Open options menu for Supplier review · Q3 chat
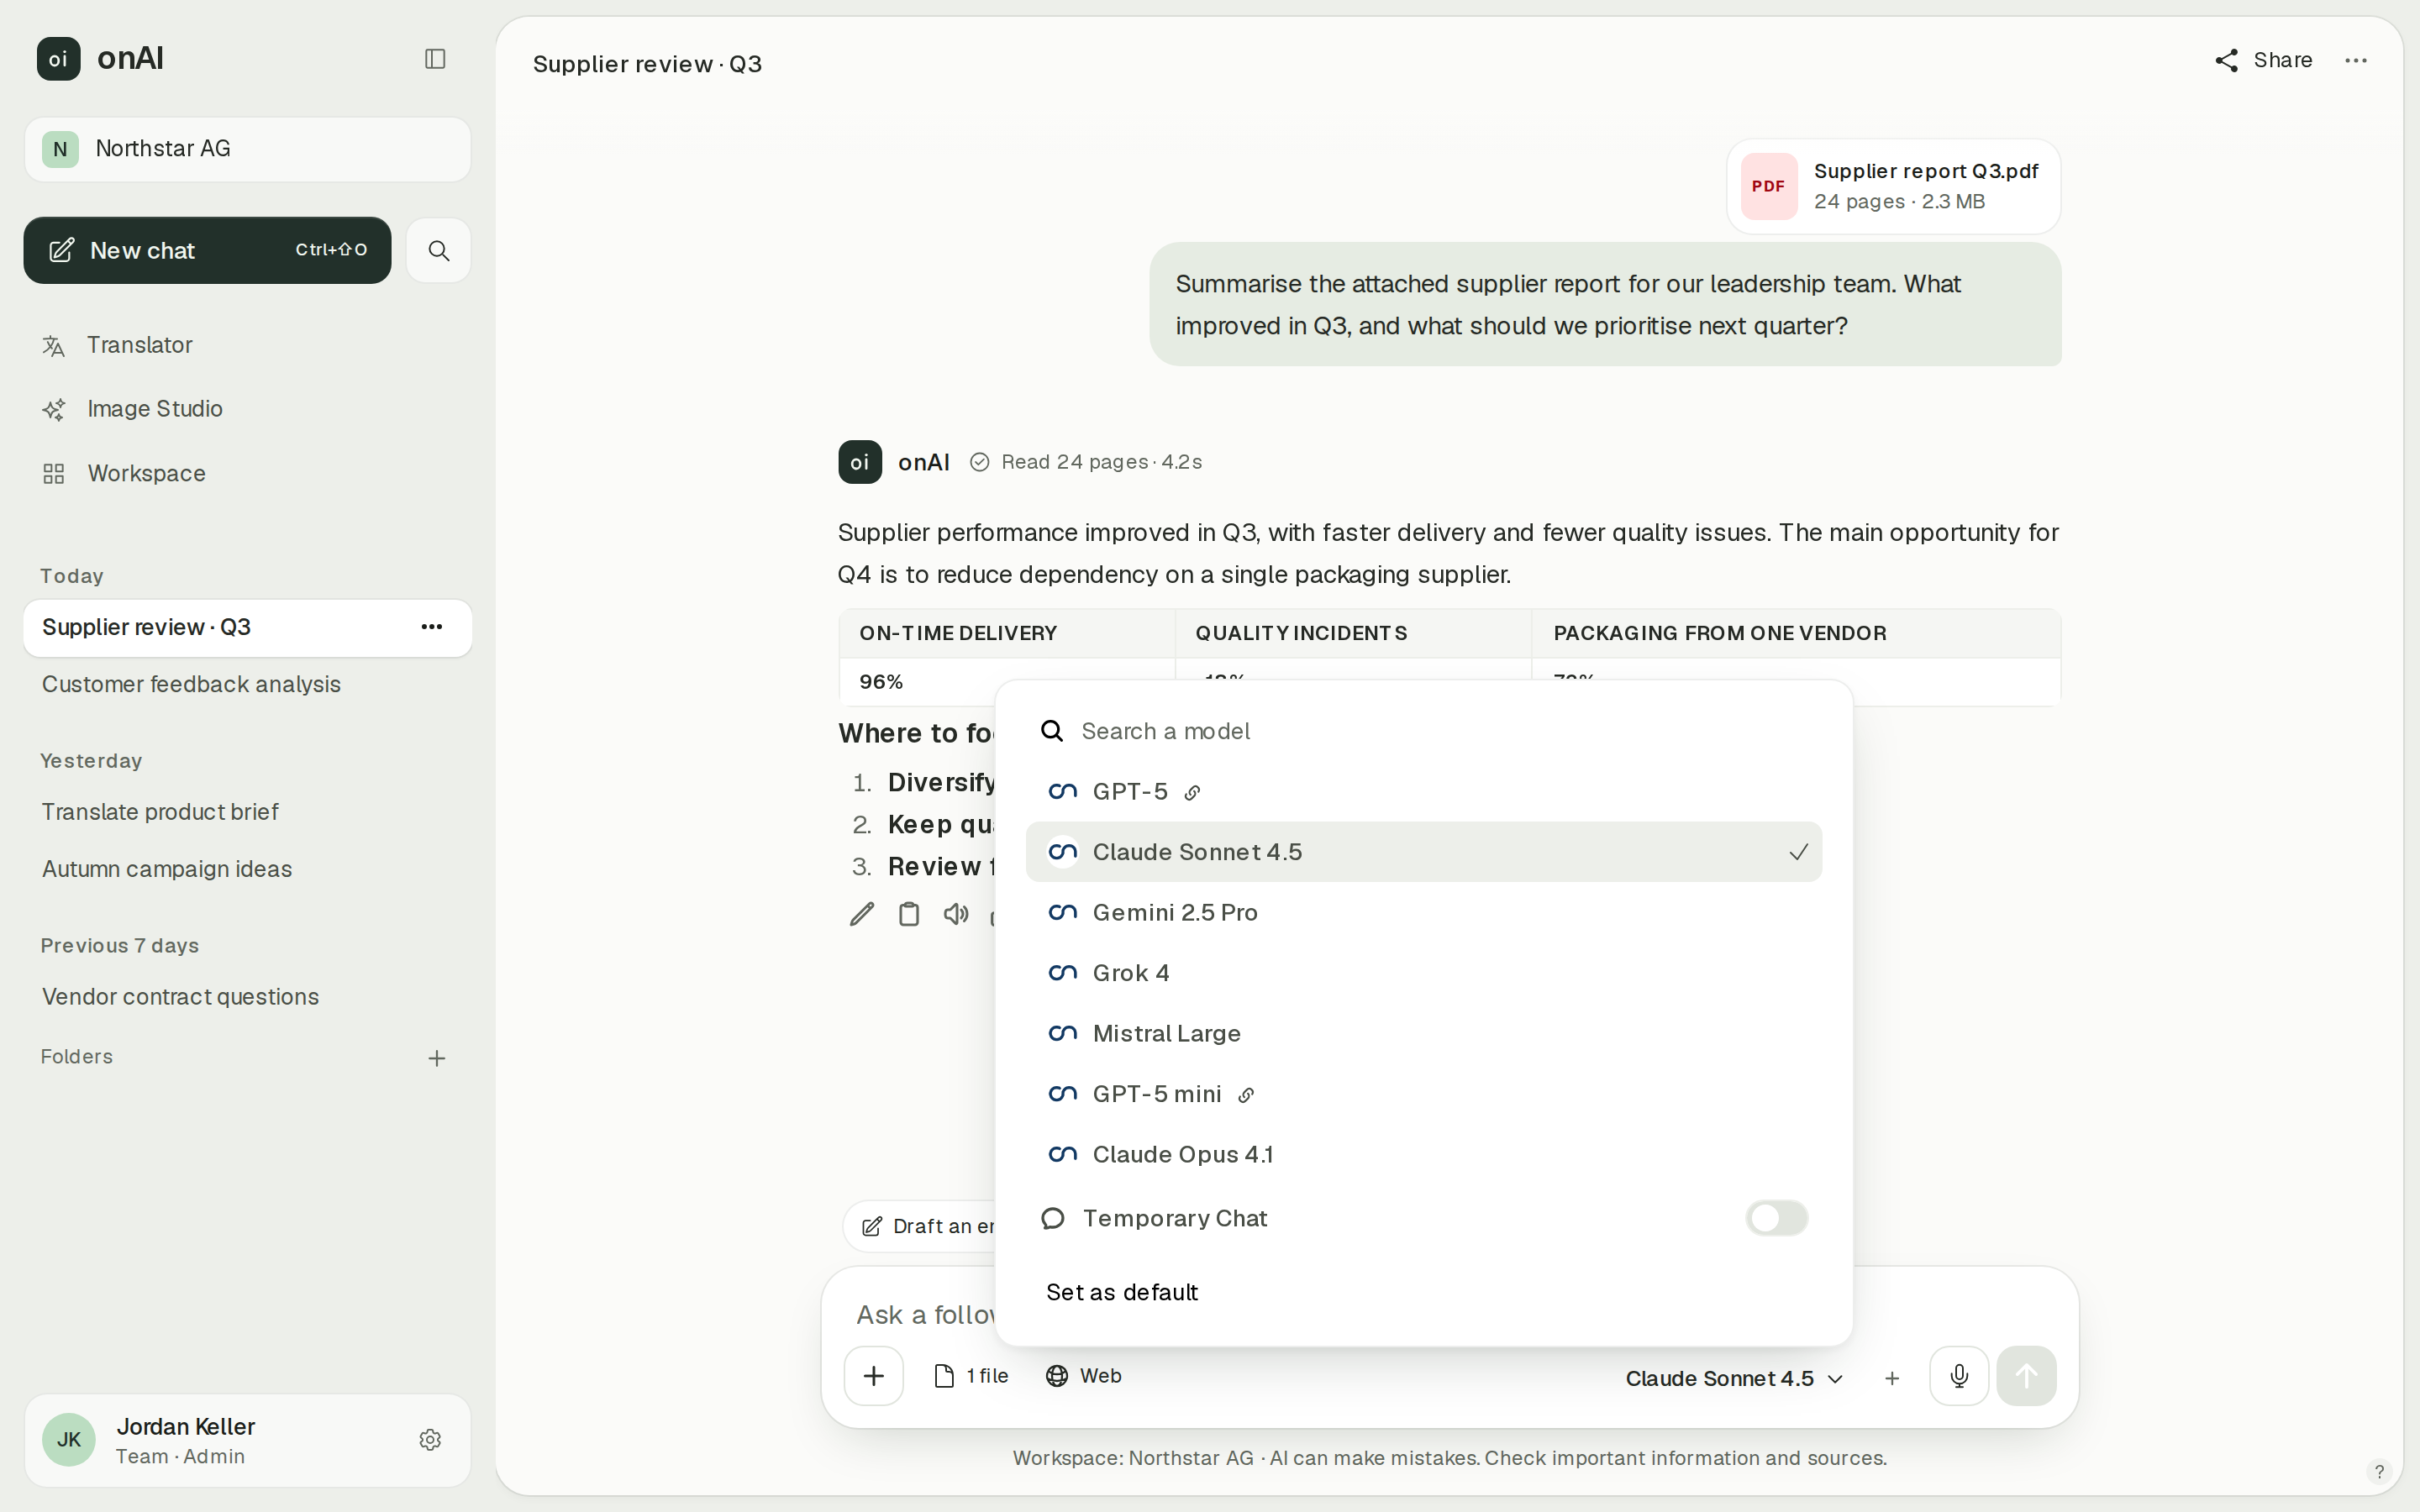 [x=432, y=627]
